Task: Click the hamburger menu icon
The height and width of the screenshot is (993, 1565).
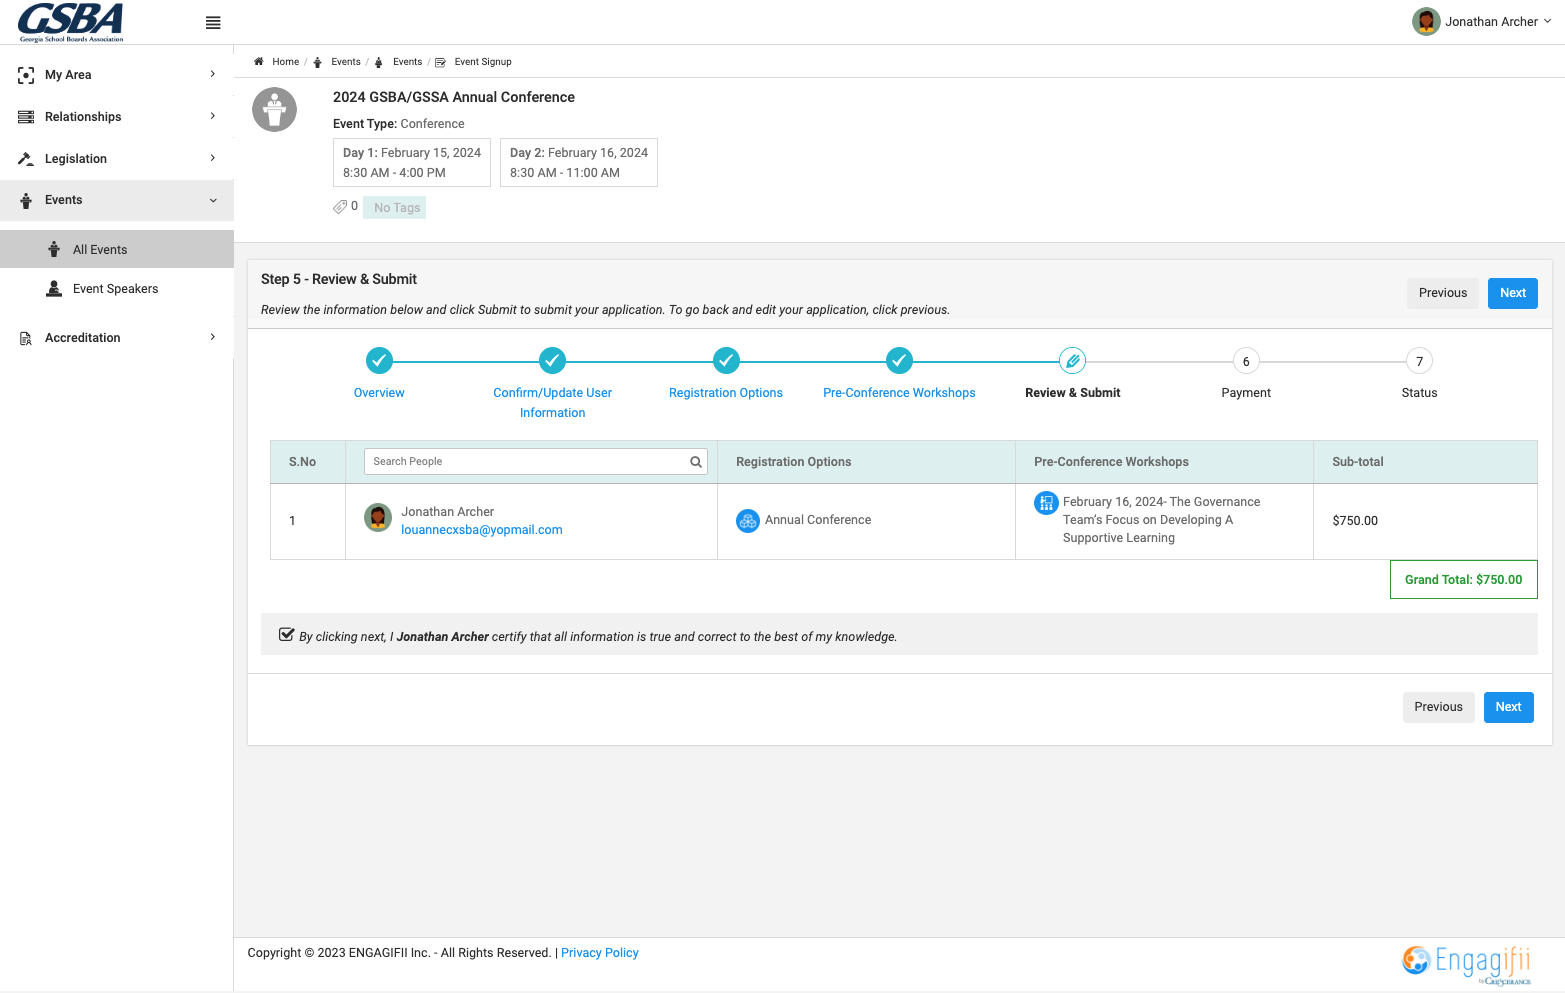Action: click(213, 23)
